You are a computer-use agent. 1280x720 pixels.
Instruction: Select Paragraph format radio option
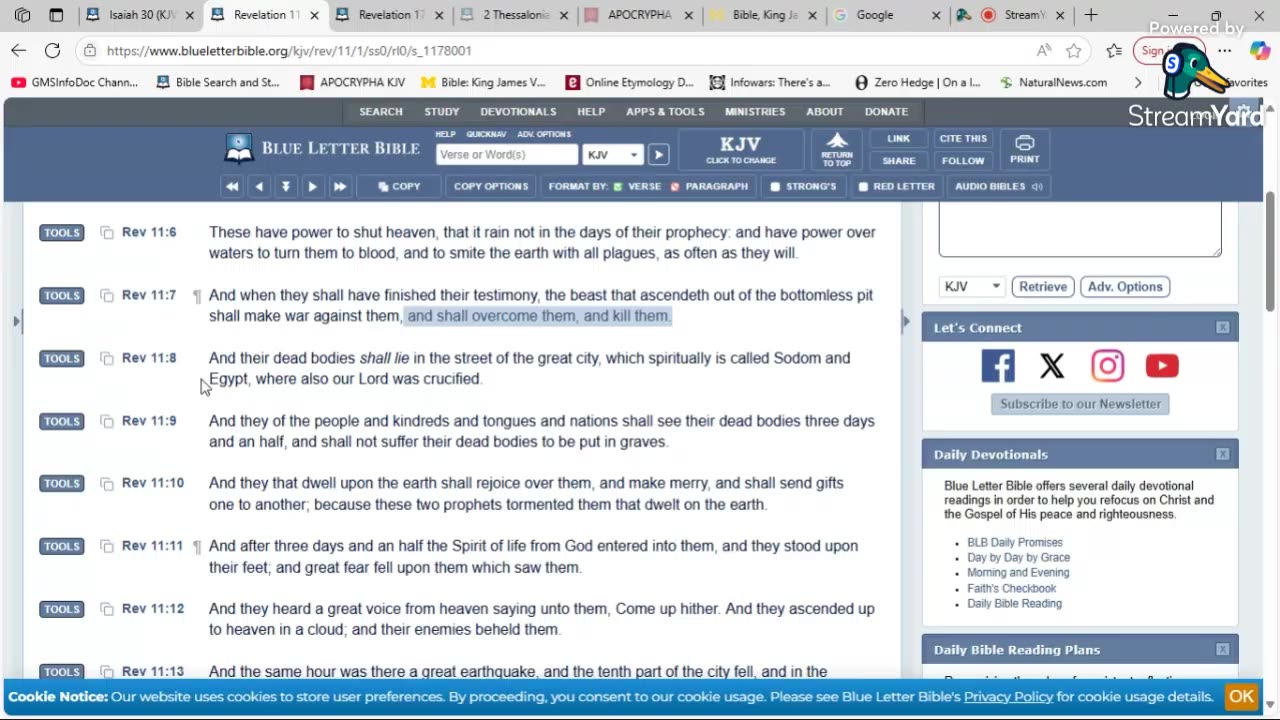[675, 186]
